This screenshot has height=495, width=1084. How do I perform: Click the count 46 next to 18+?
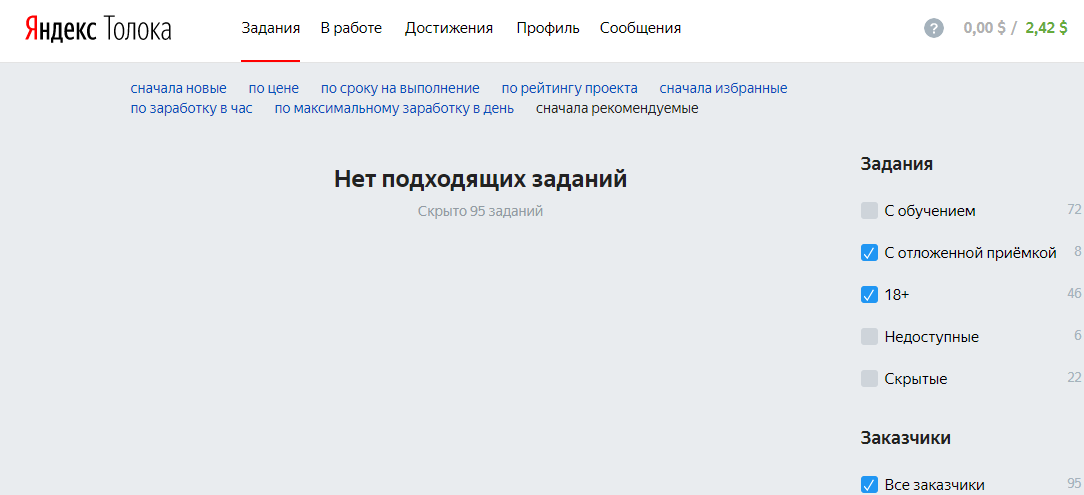coord(1074,293)
